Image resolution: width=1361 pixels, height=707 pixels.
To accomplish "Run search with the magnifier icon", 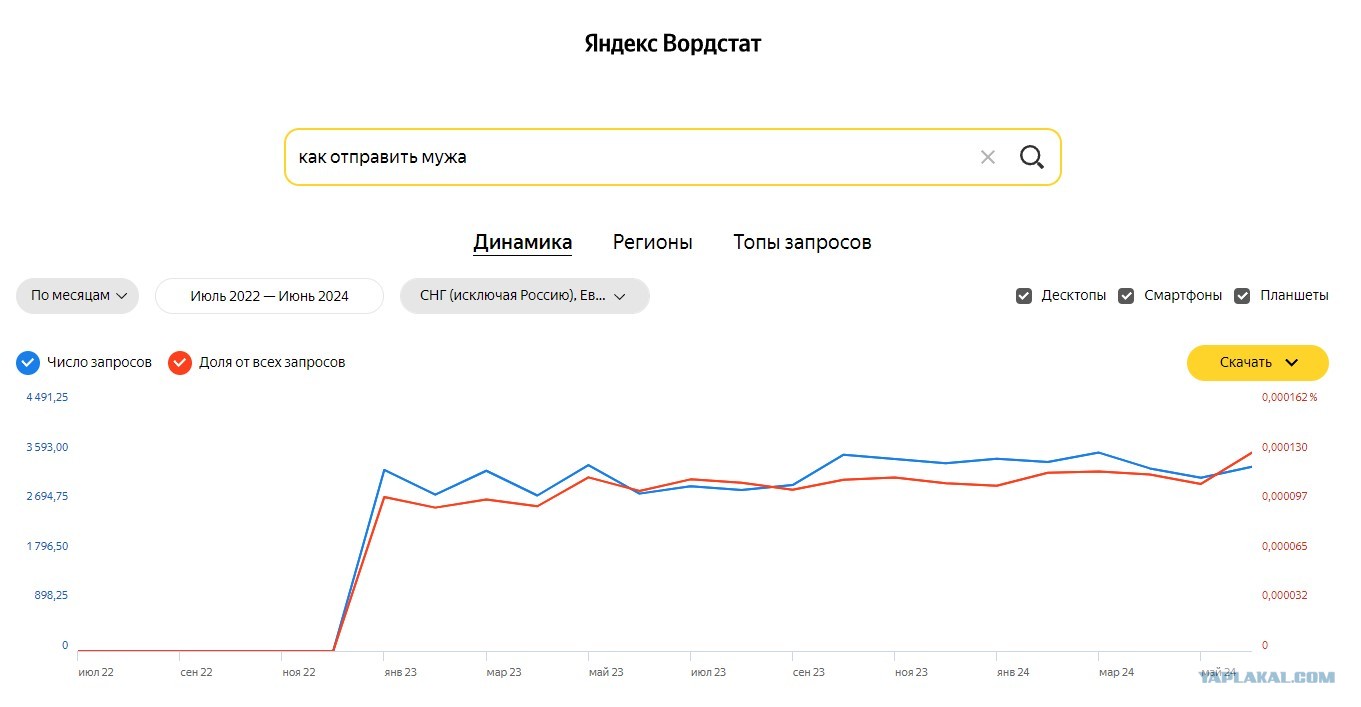I will click(1031, 157).
